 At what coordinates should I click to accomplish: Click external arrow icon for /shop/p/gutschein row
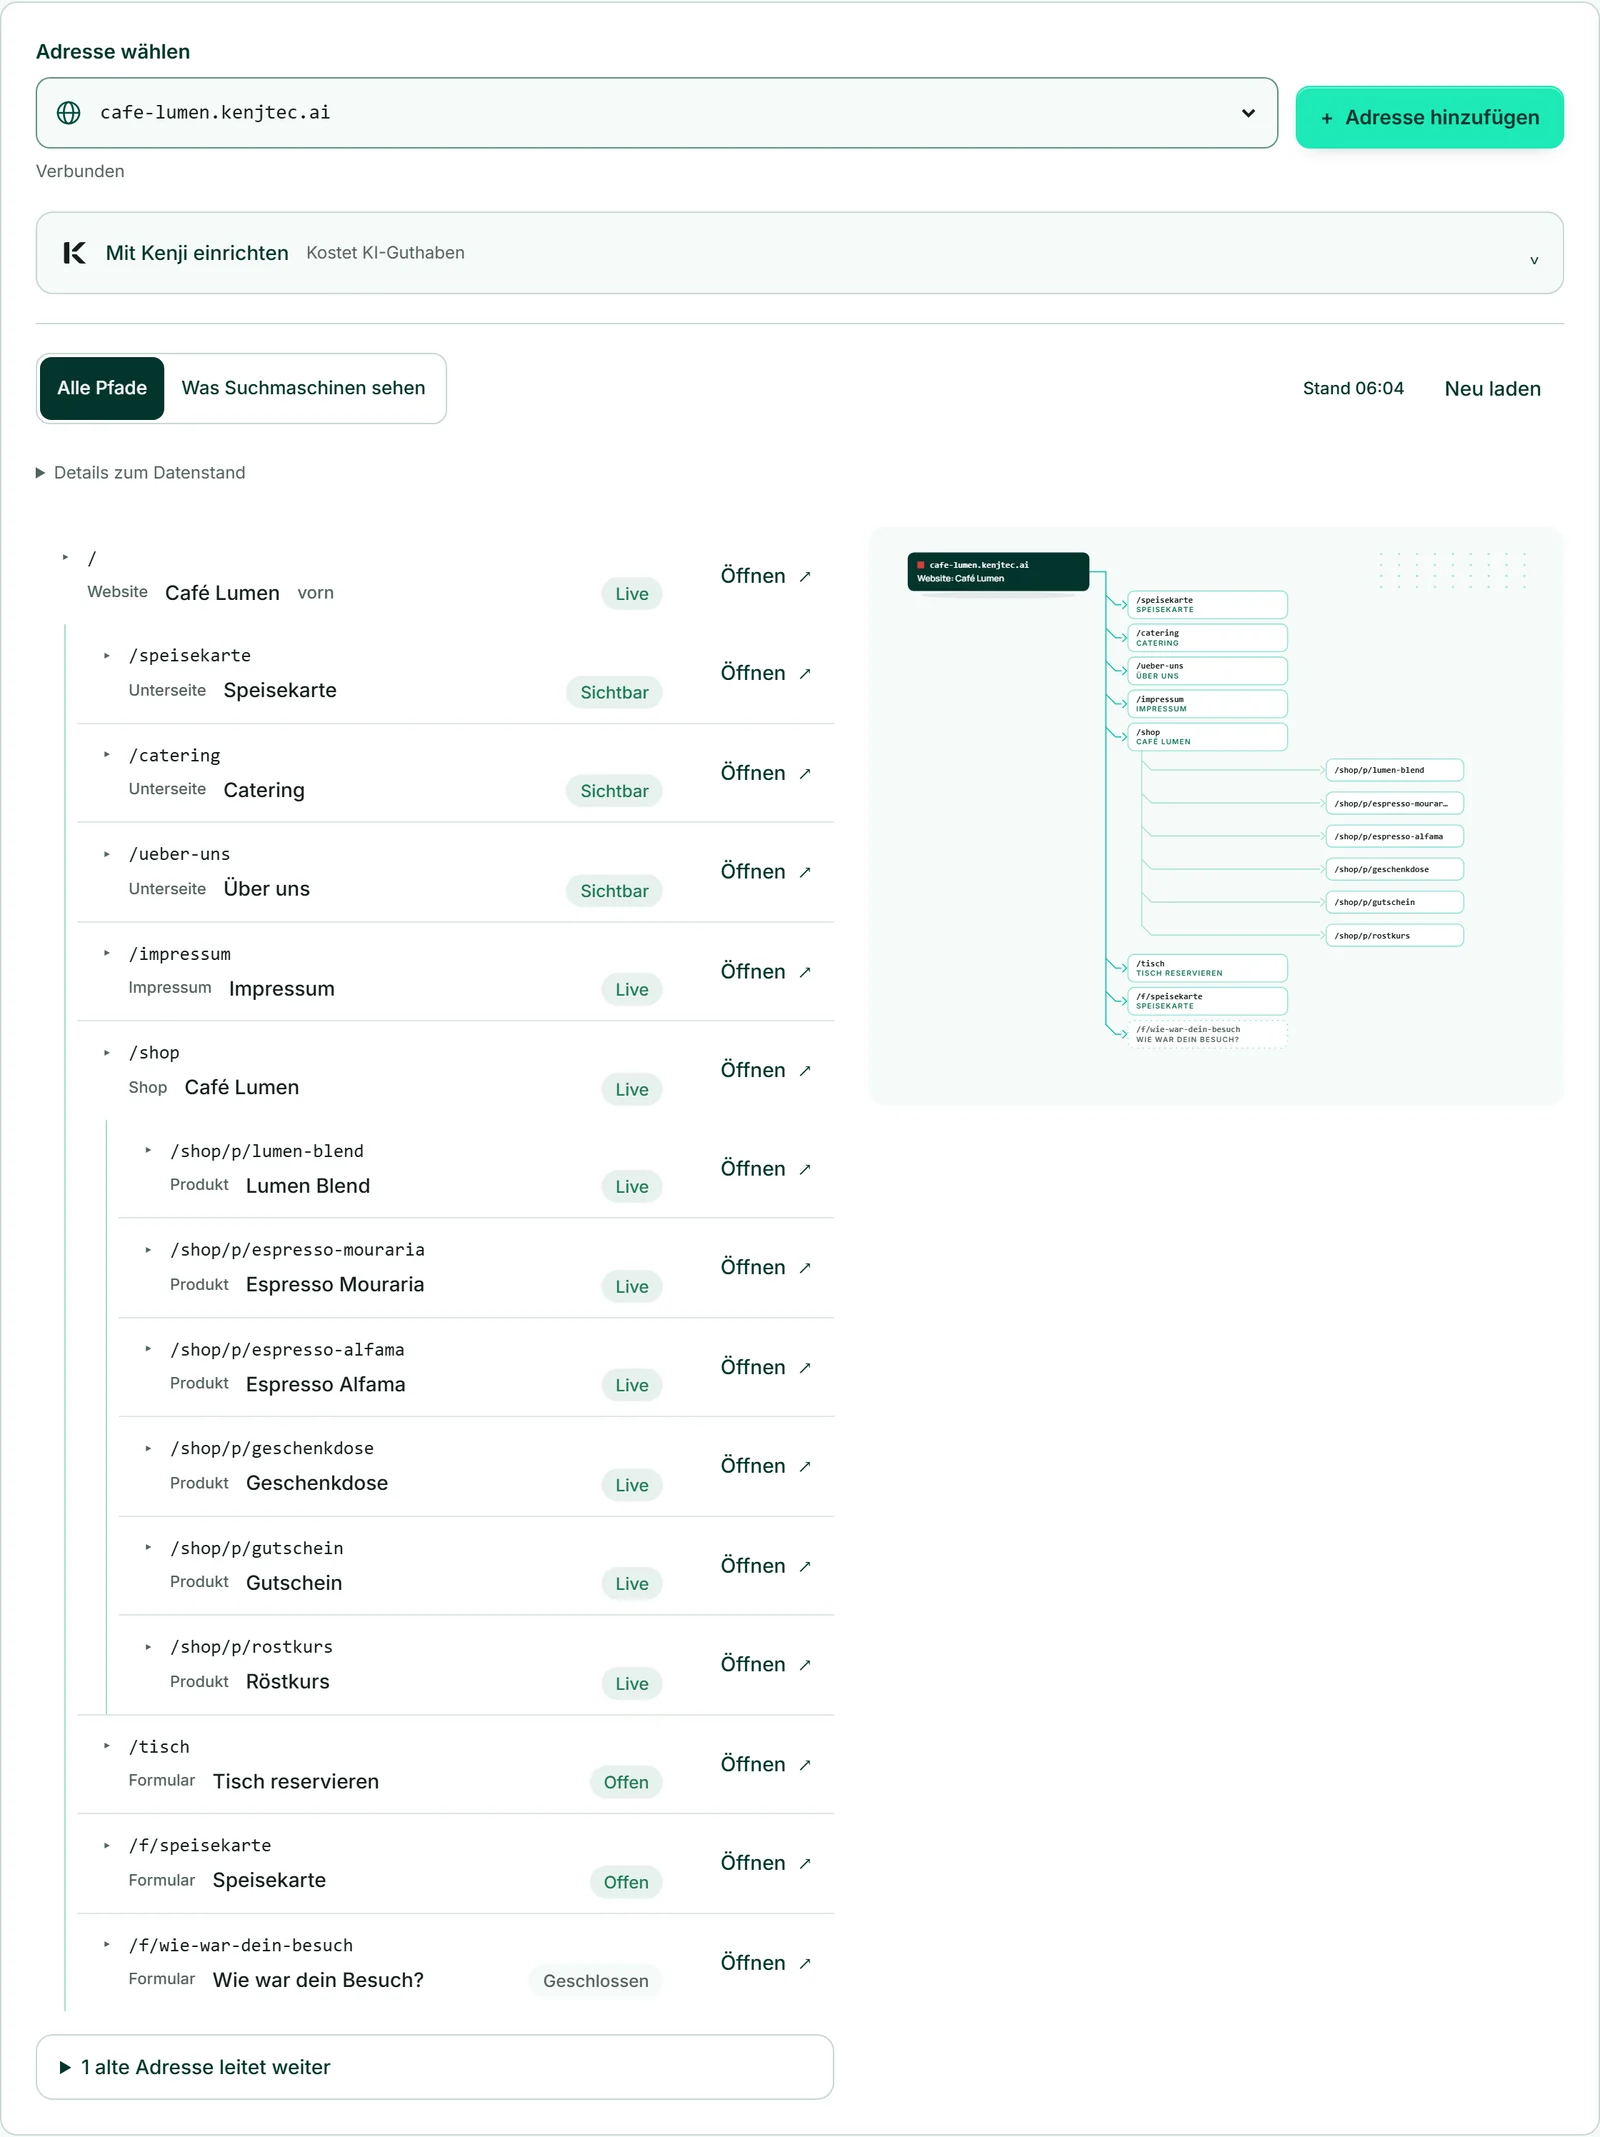pos(805,1567)
